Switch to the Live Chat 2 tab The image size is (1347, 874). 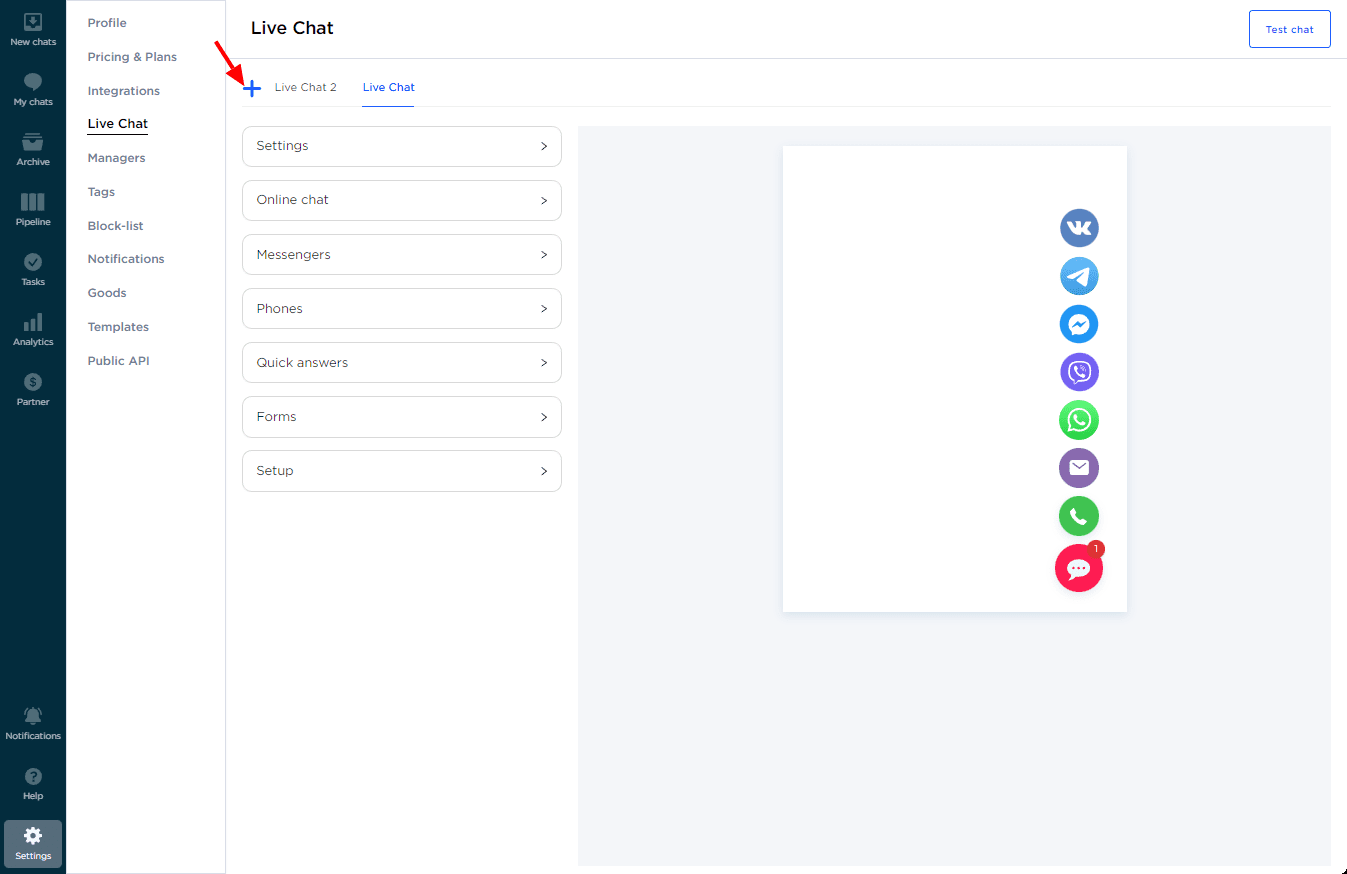[x=305, y=88]
